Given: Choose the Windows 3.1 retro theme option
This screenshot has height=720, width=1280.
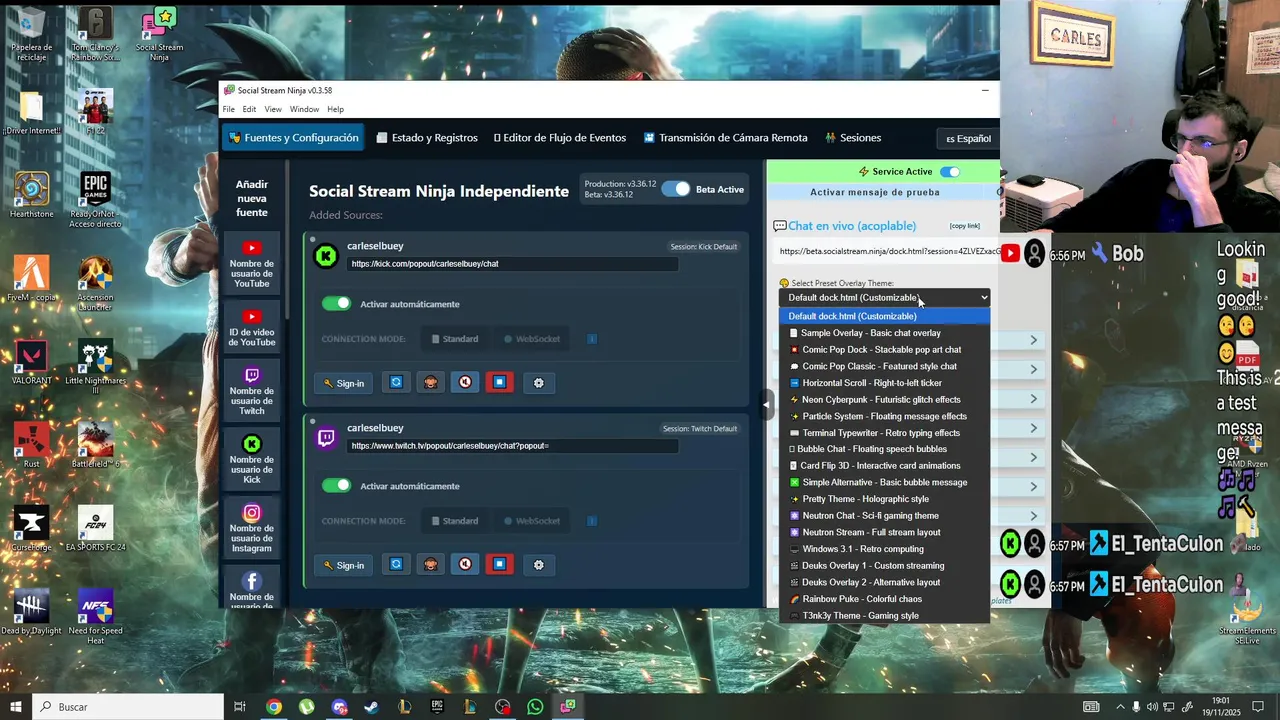Looking at the screenshot, I should pyautogui.click(x=885, y=549).
